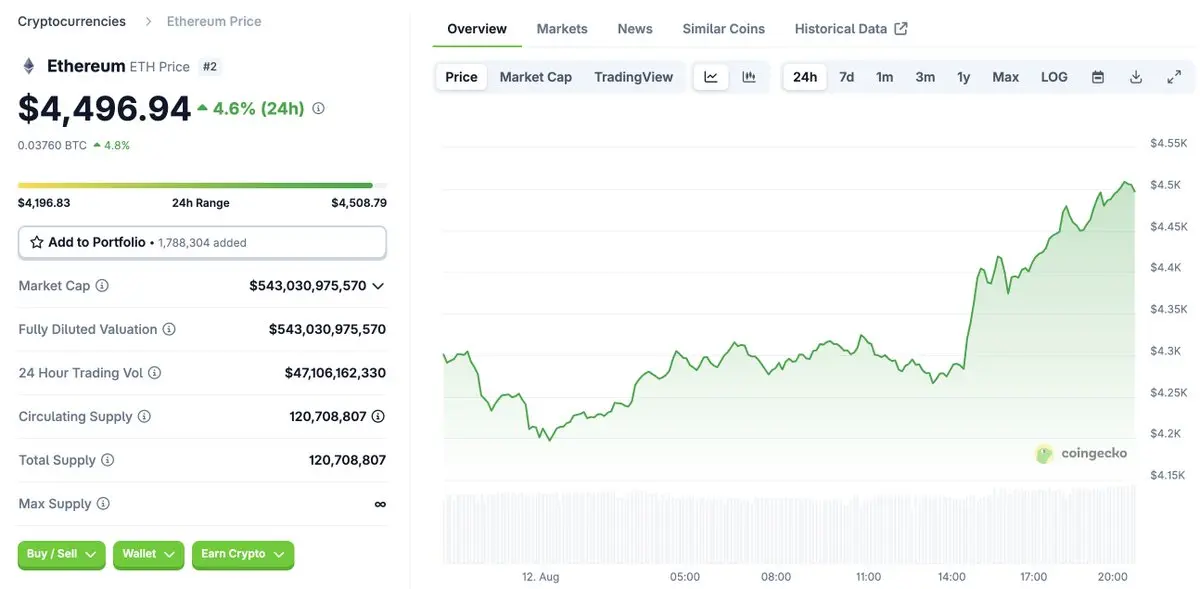
Task: Click the 12. Aug date axis label
Action: point(541,577)
